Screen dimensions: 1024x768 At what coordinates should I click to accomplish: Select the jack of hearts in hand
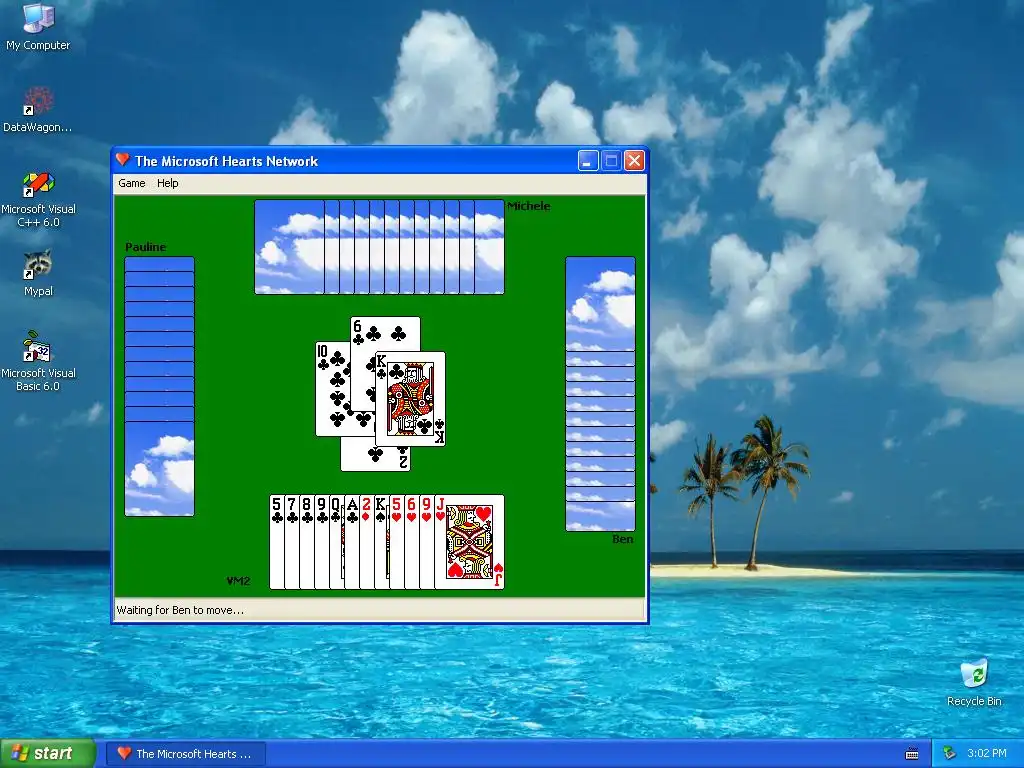(470, 542)
